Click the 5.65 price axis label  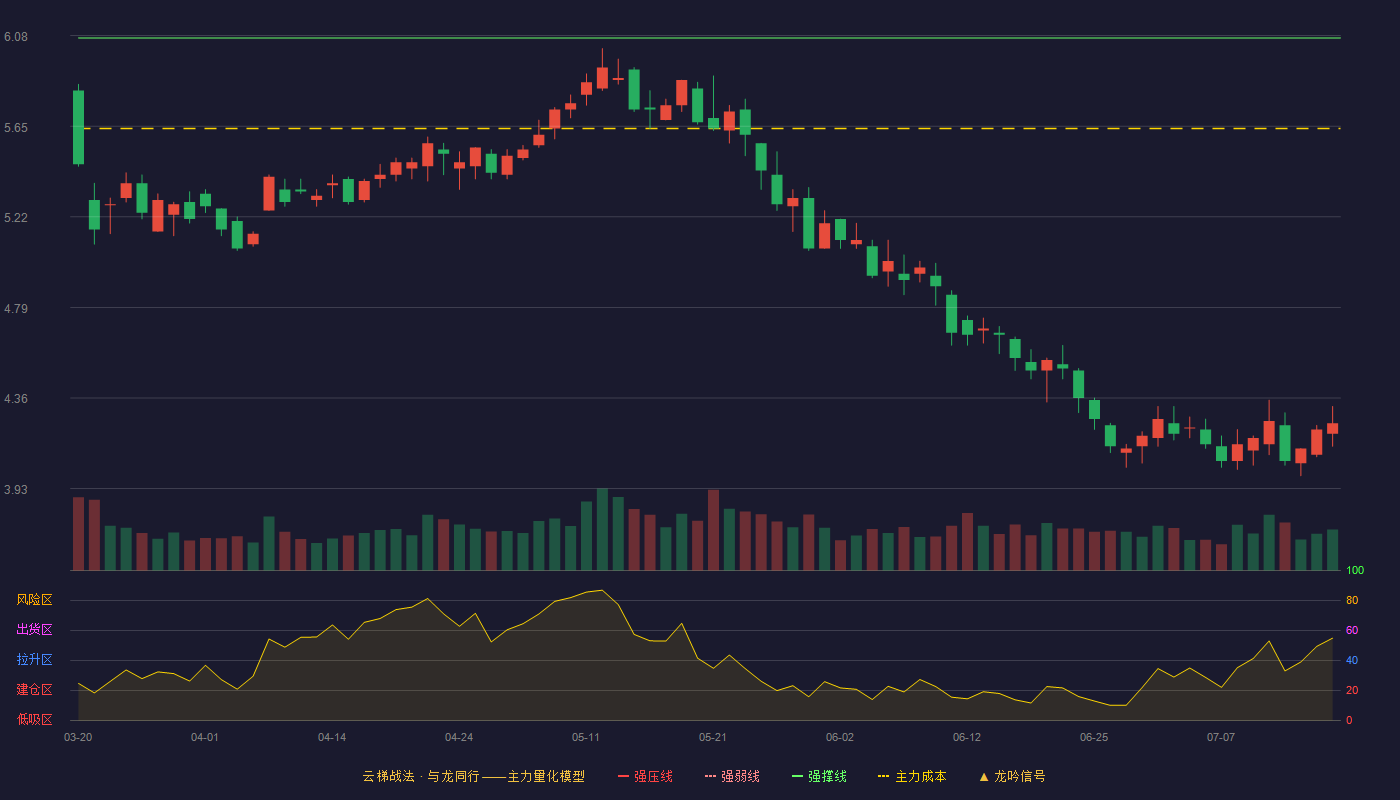16,128
